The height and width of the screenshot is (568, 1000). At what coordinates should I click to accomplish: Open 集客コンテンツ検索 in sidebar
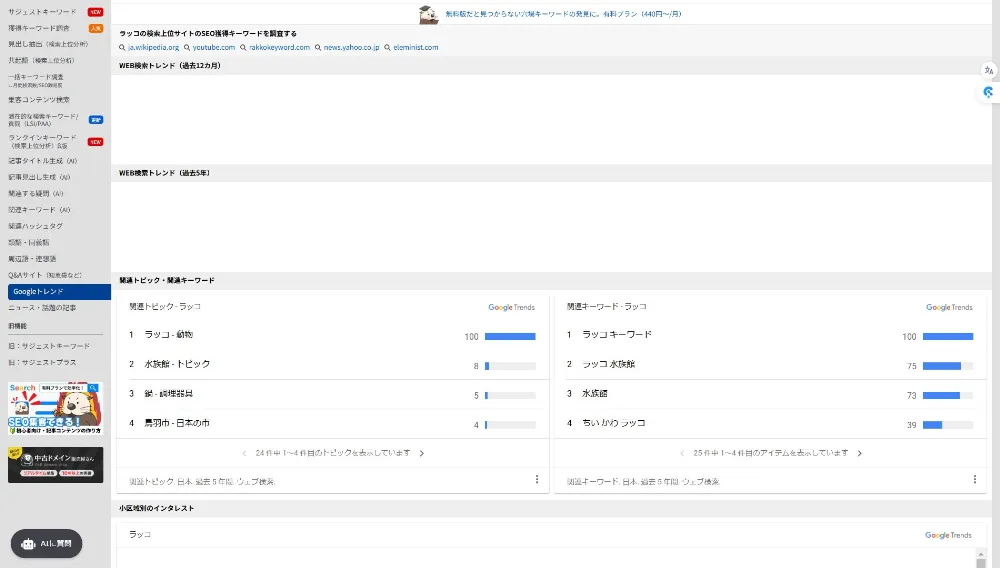pos(39,100)
